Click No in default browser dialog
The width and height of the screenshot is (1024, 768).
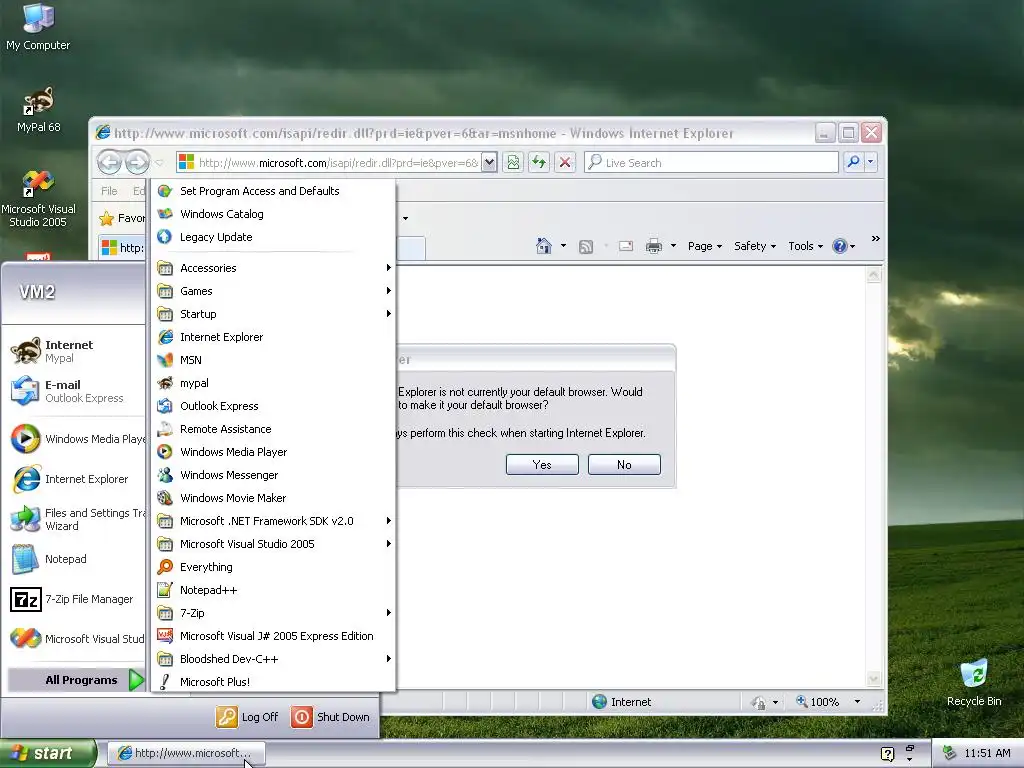click(624, 464)
